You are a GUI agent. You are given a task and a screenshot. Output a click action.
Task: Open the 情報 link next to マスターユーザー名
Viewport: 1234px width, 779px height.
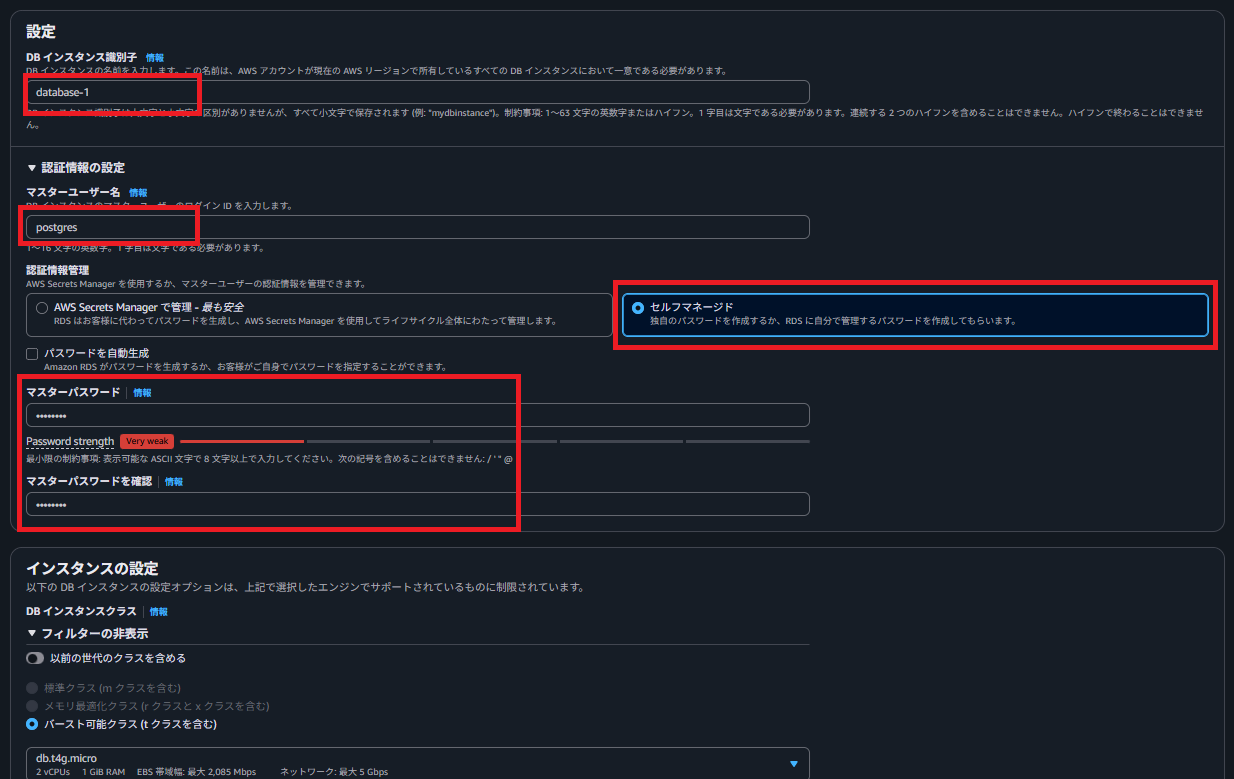(138, 192)
